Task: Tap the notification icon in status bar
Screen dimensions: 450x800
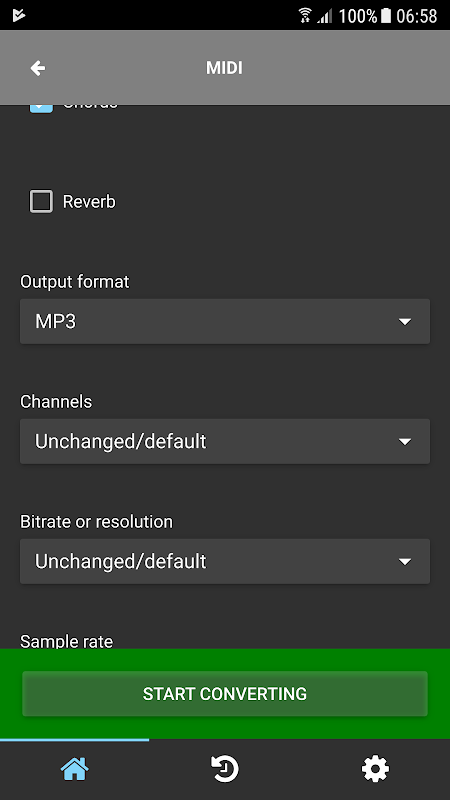Action: (x=19, y=15)
